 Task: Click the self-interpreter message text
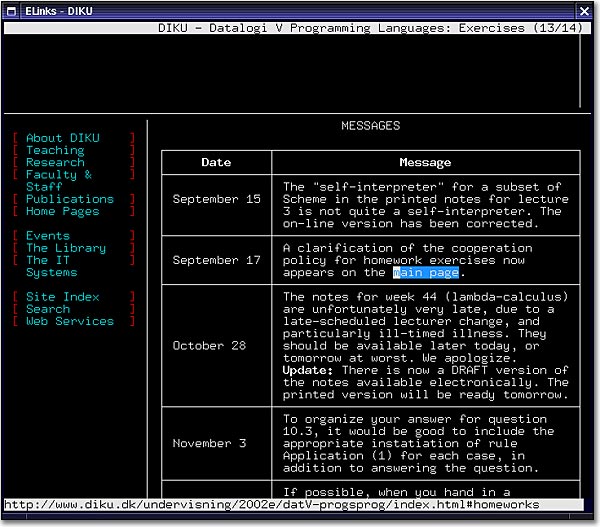[x=426, y=205]
